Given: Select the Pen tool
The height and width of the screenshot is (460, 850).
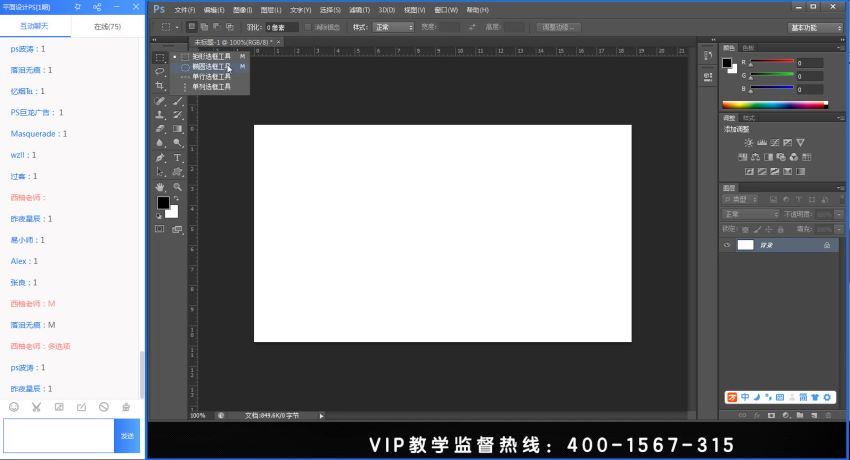Looking at the screenshot, I should pos(159,158).
